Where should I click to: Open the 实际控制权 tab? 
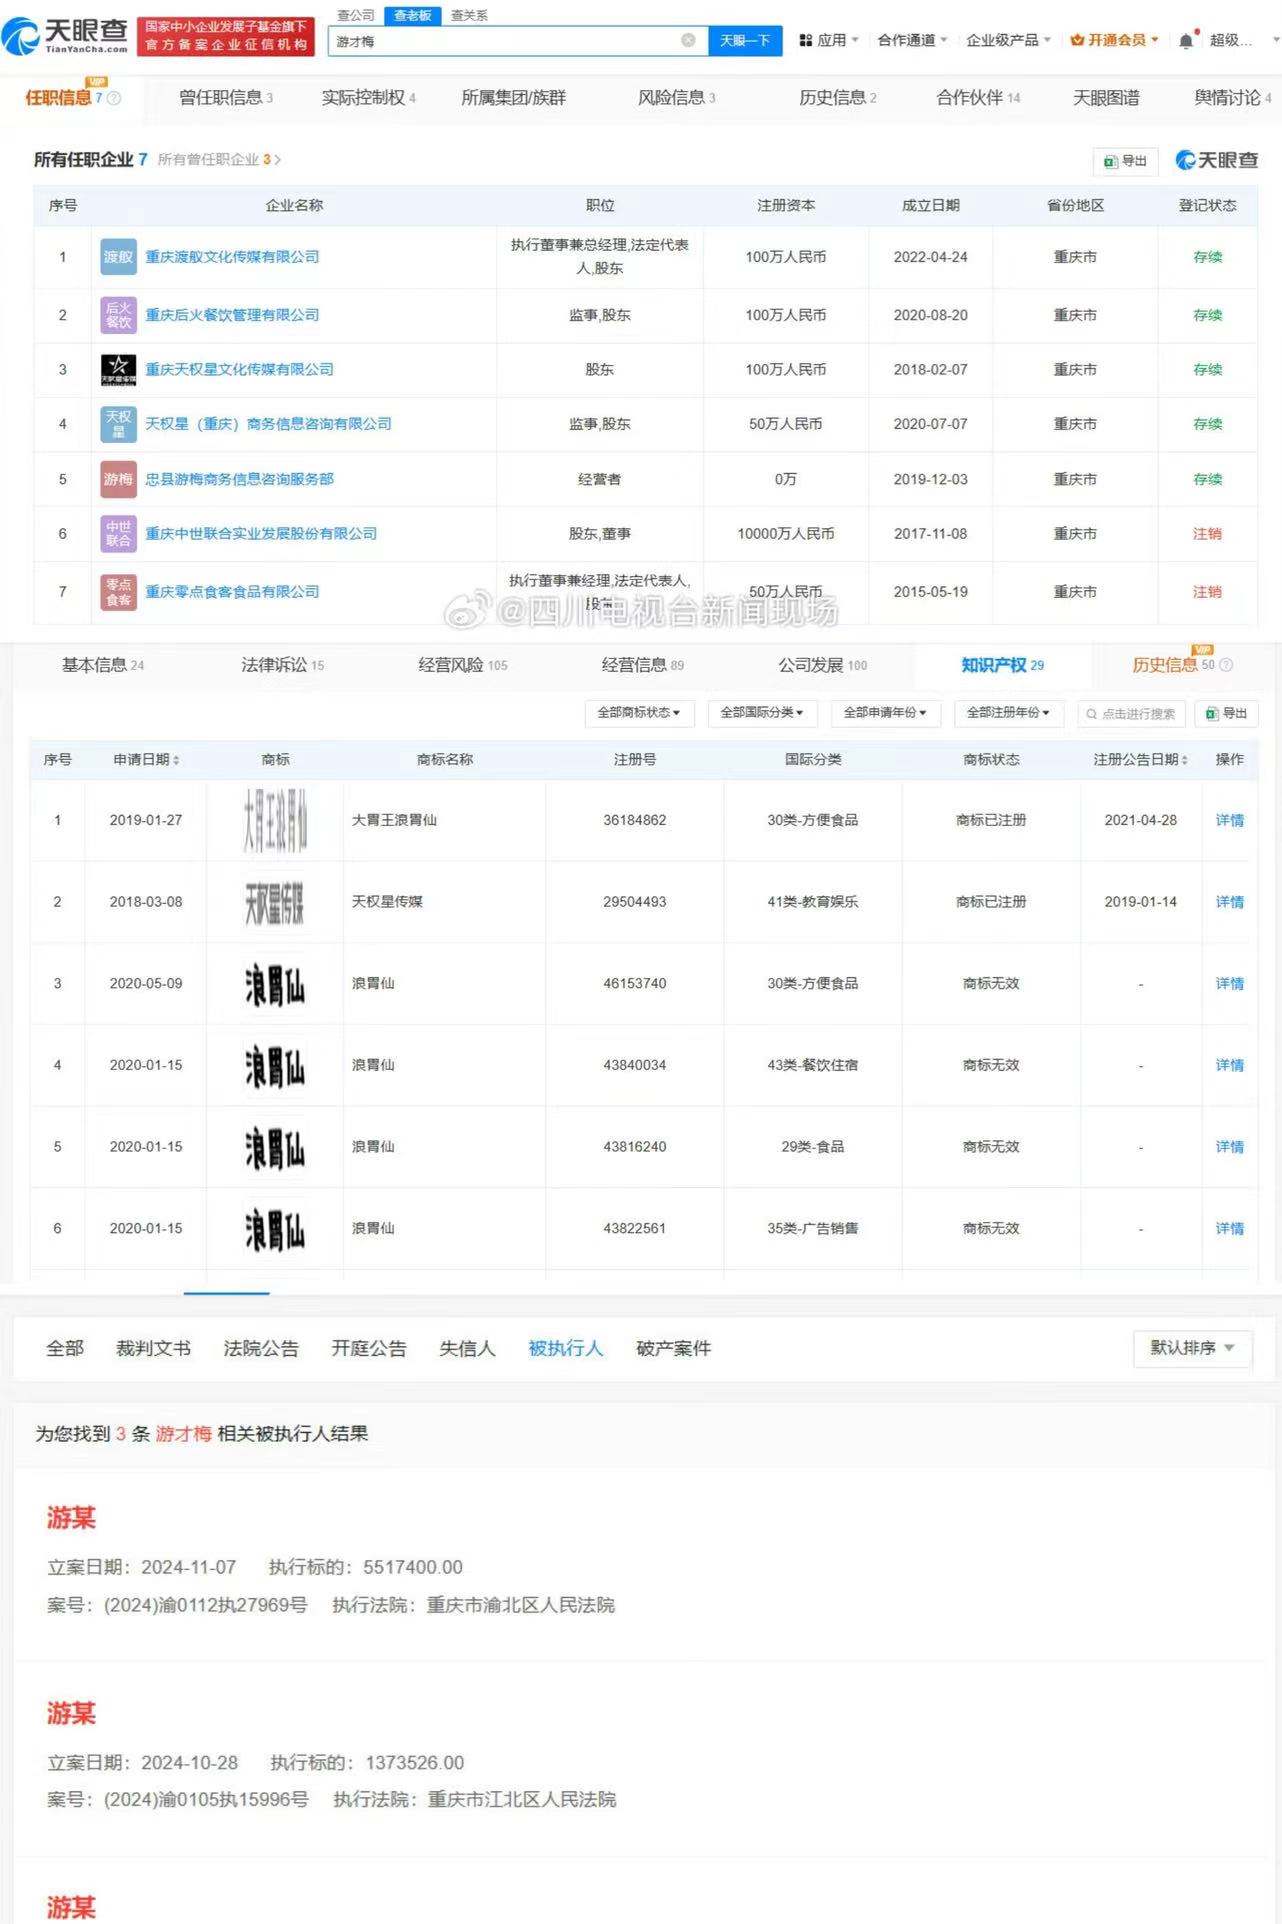coord(368,97)
